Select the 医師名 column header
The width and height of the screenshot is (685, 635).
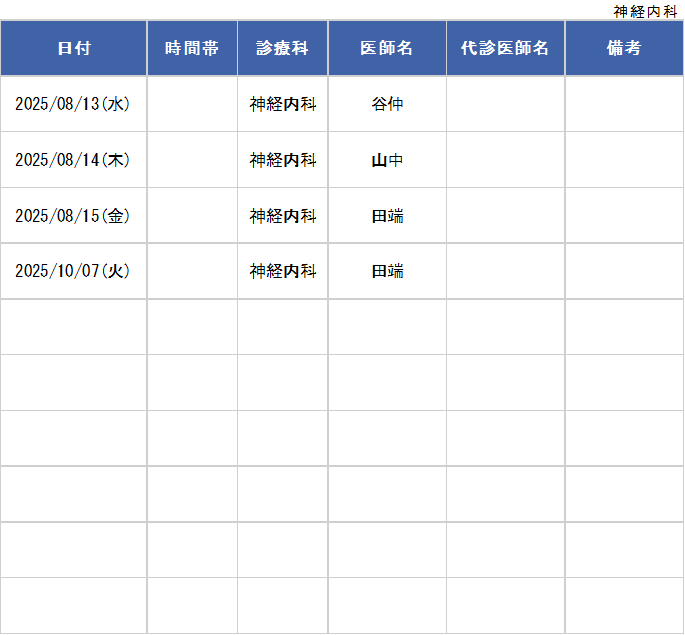coord(386,48)
